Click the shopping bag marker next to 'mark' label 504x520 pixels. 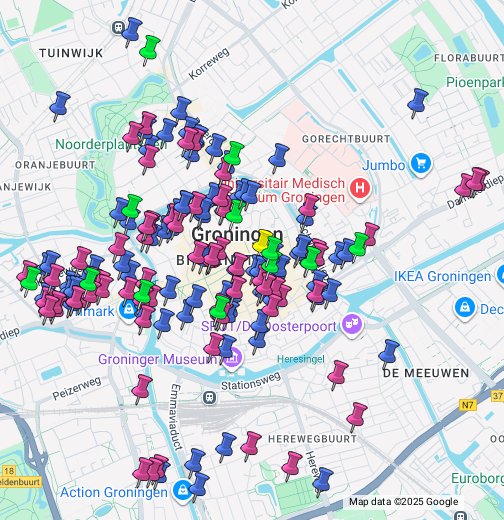point(128,311)
